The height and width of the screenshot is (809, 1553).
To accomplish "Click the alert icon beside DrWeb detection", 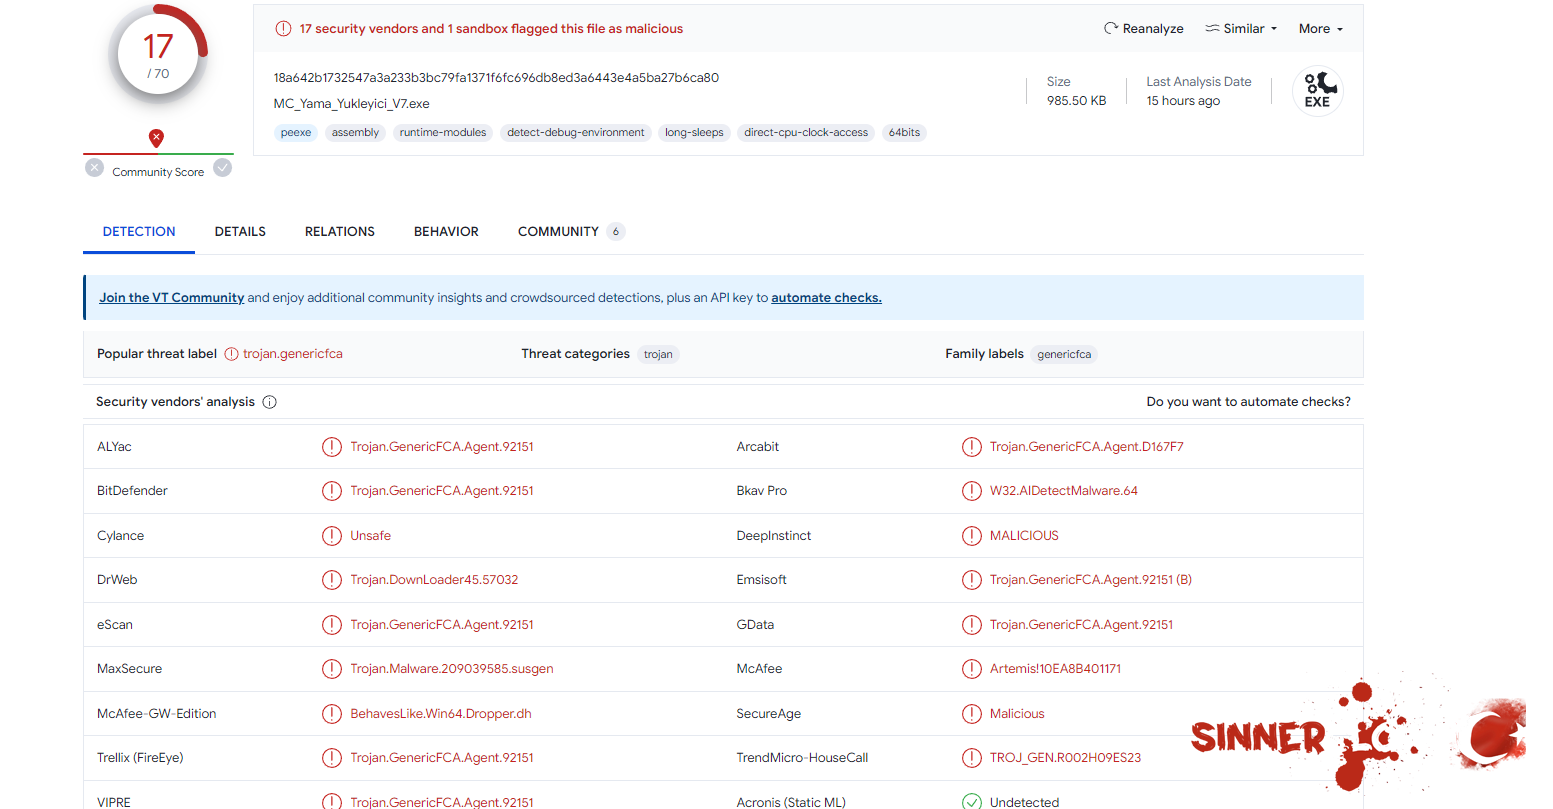I will pos(332,580).
